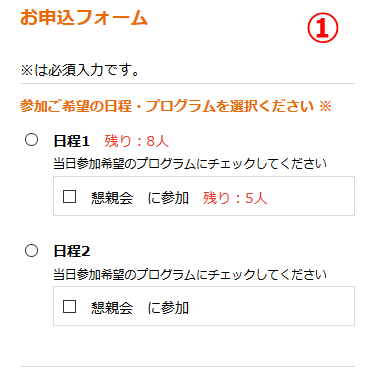Click 懇親会 に参加 label under 日程2

pos(140,308)
